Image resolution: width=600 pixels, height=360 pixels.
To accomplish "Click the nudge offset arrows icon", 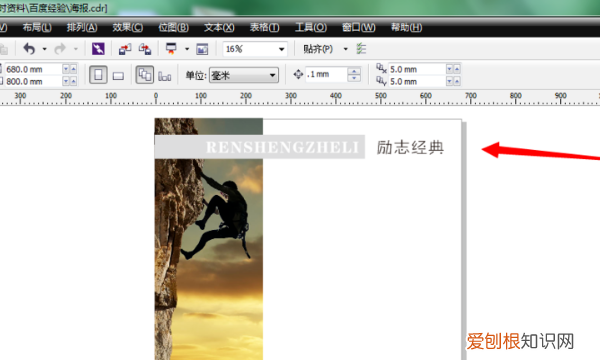I will coord(298,74).
